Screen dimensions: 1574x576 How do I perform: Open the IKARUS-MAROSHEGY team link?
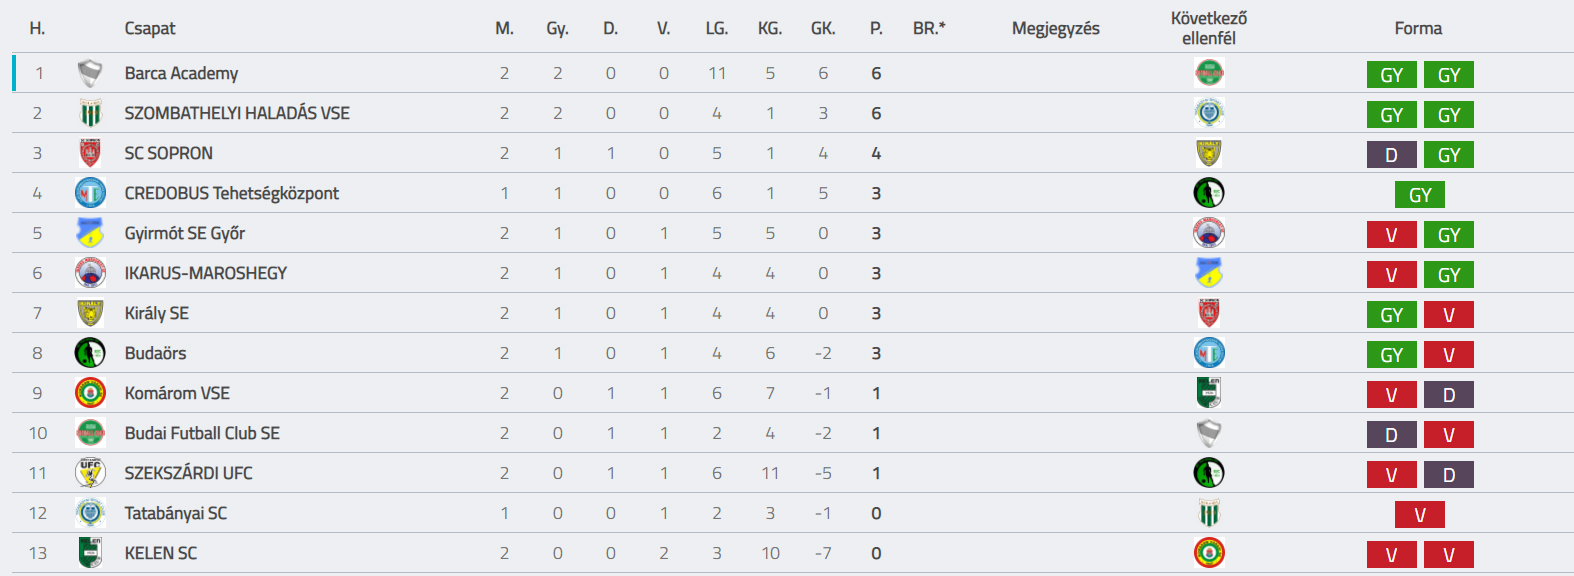206,273
